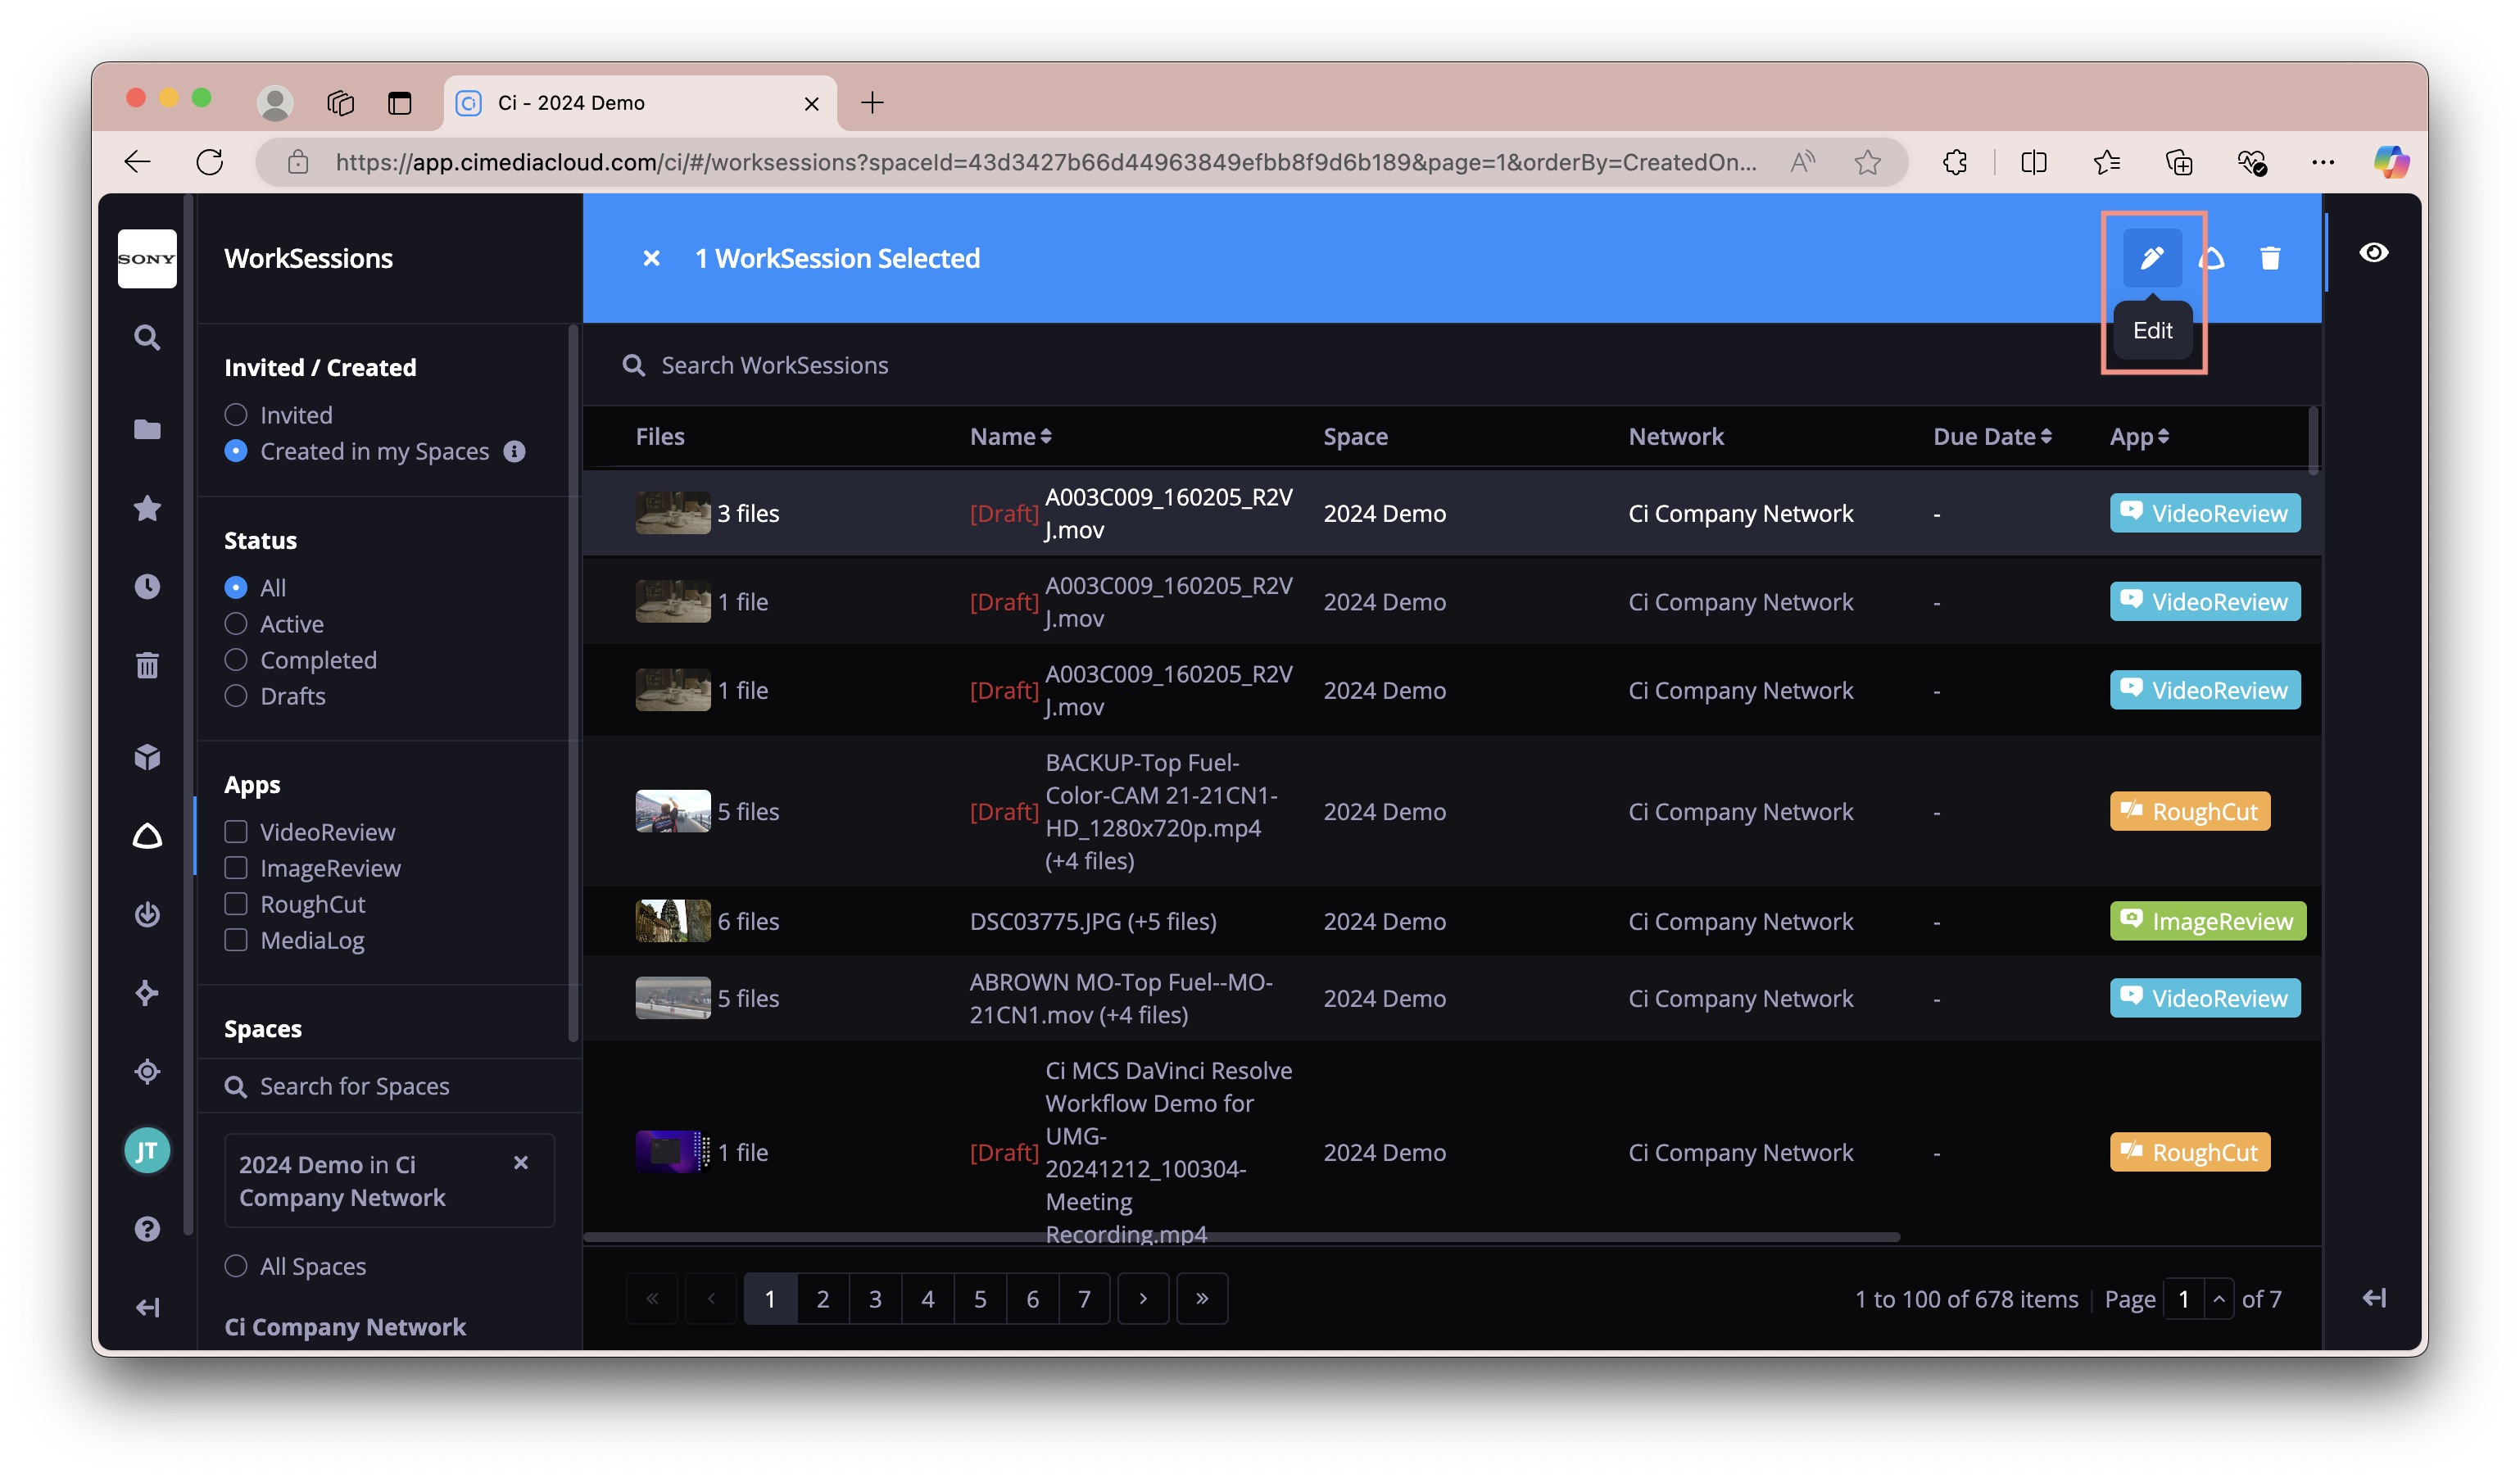Click the Search for Spaces field
The height and width of the screenshot is (1478, 2520).
click(x=388, y=1085)
